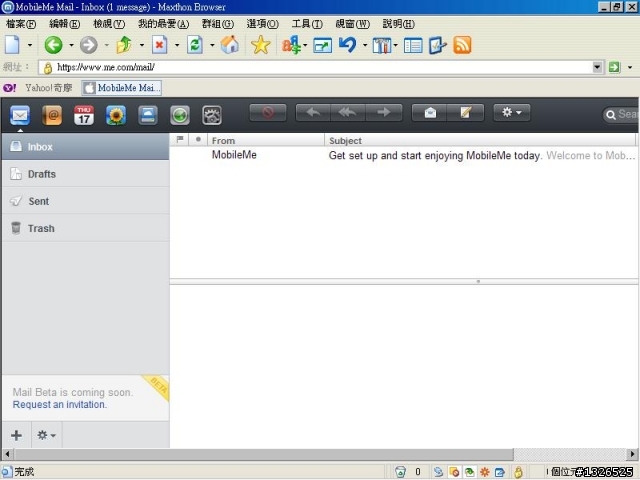
Task: Click the New page icon in browser toolbar
Action: pyautogui.click(x=12, y=45)
